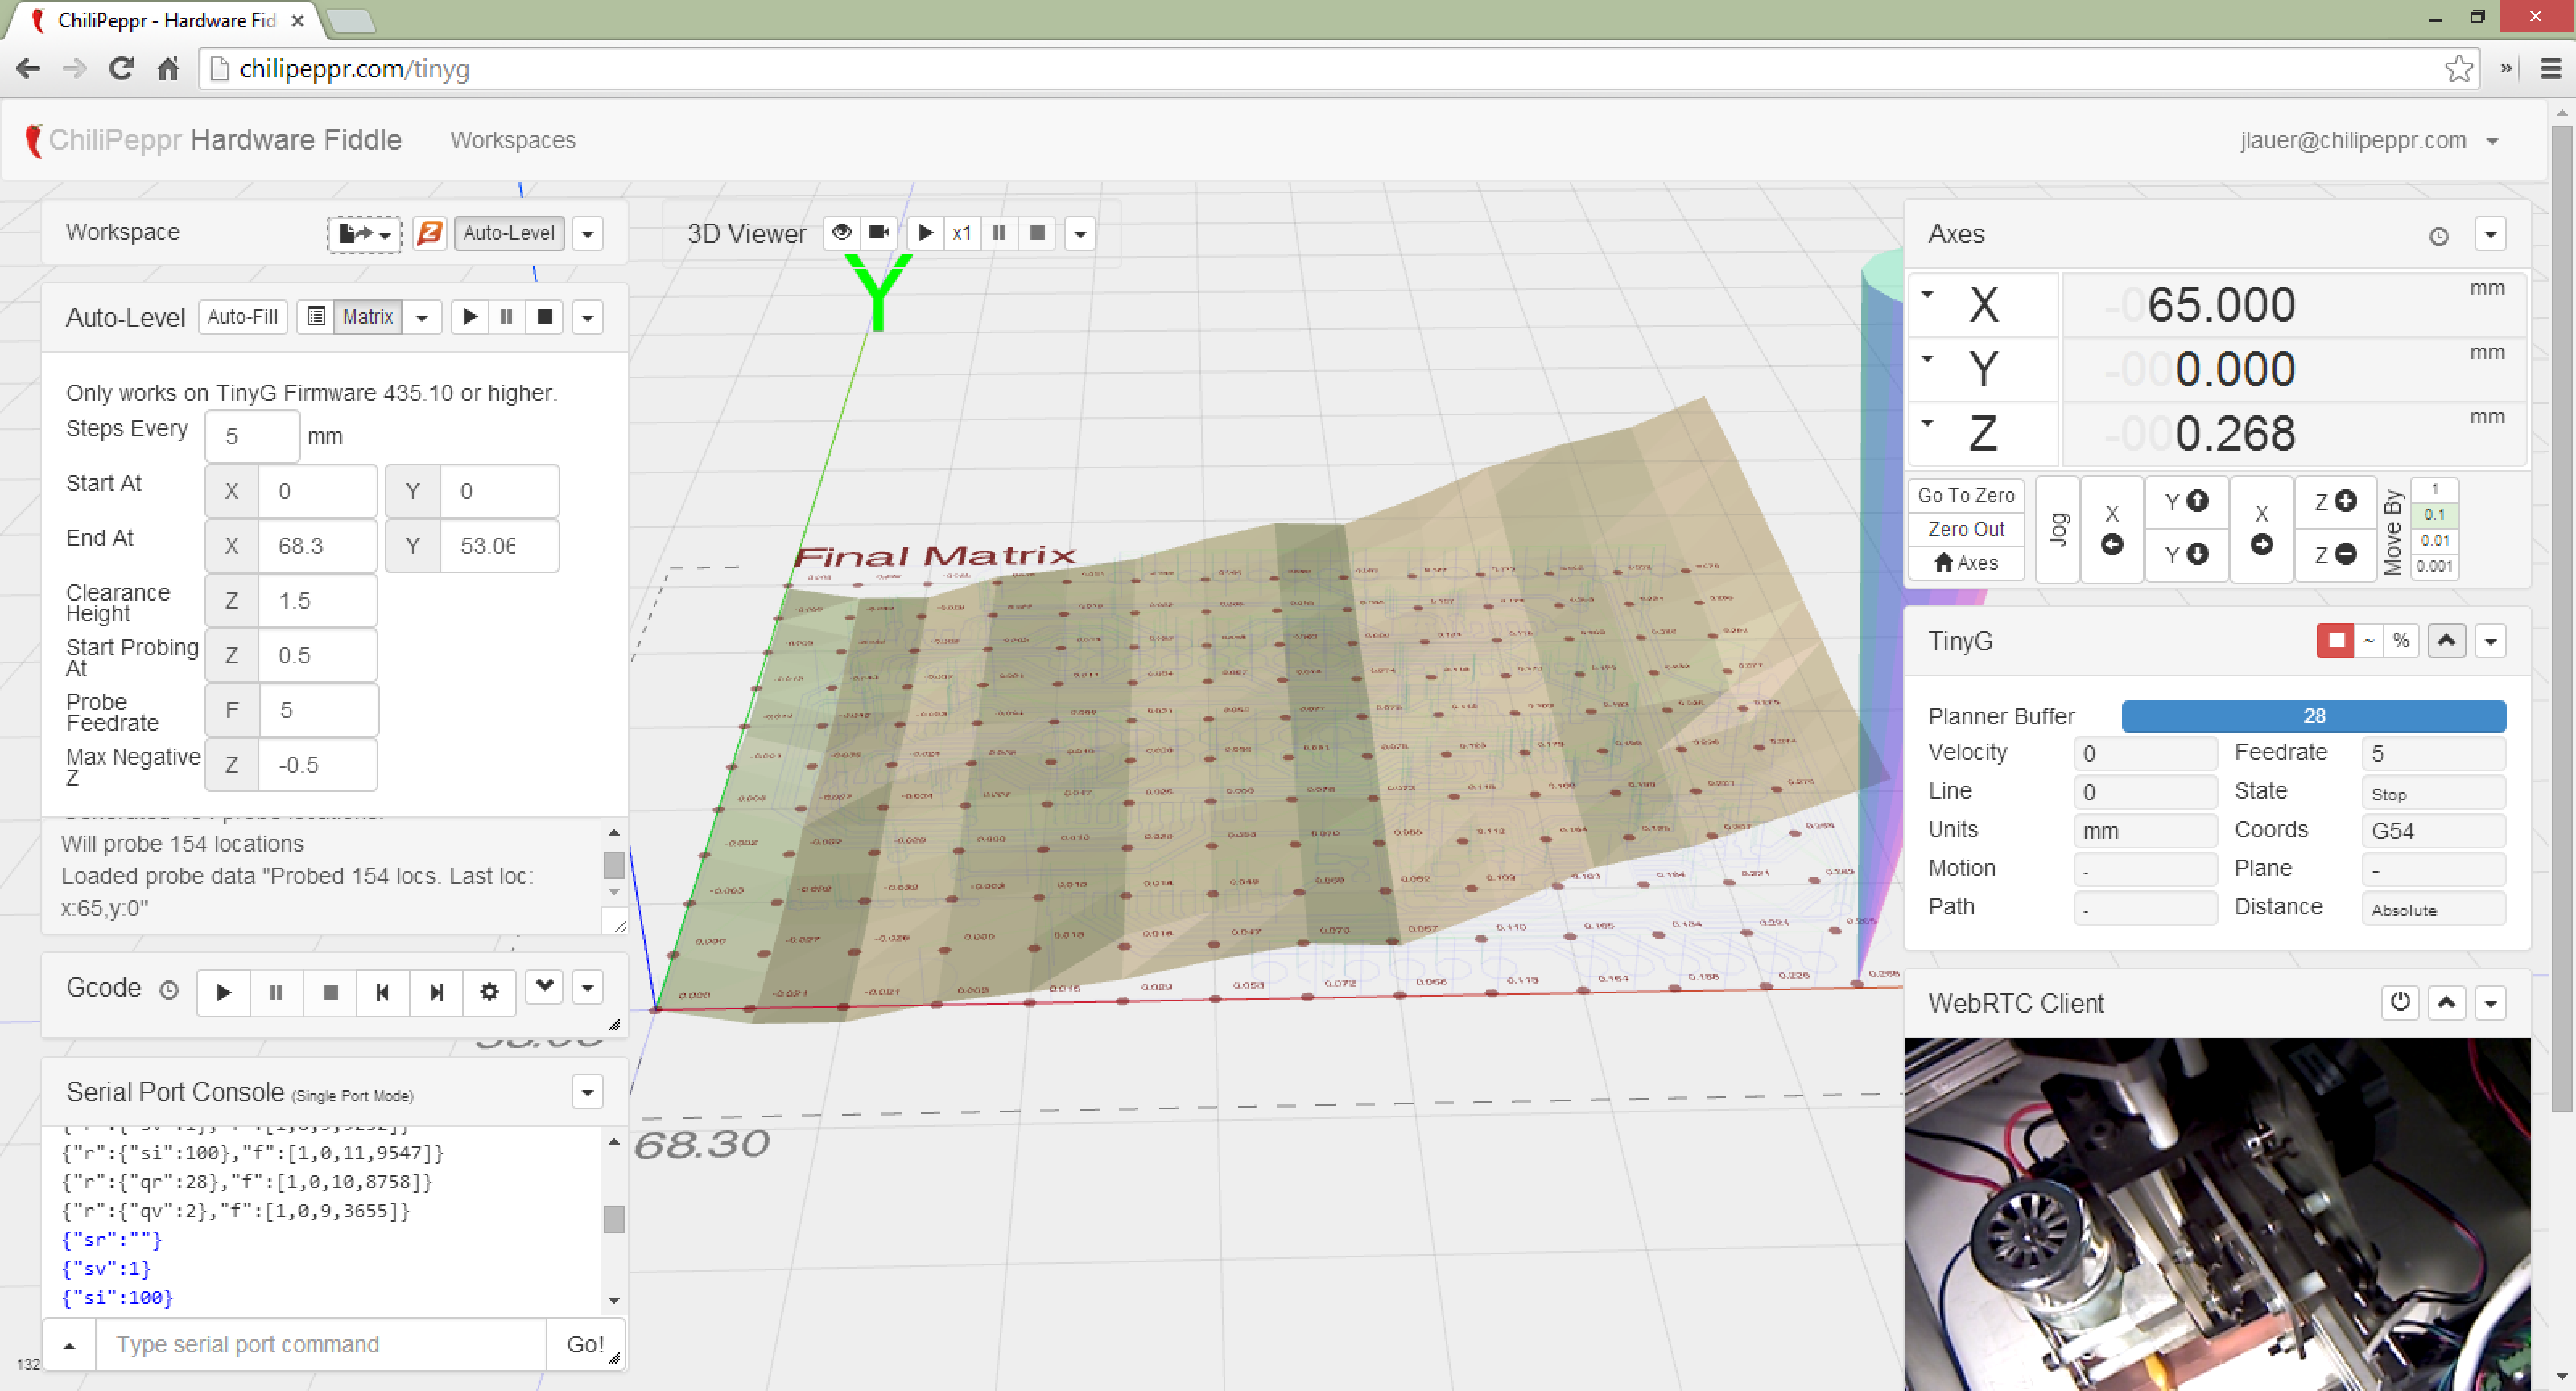Open the Workspace options dropdown
The height and width of the screenshot is (1391, 2576).
pos(588,233)
